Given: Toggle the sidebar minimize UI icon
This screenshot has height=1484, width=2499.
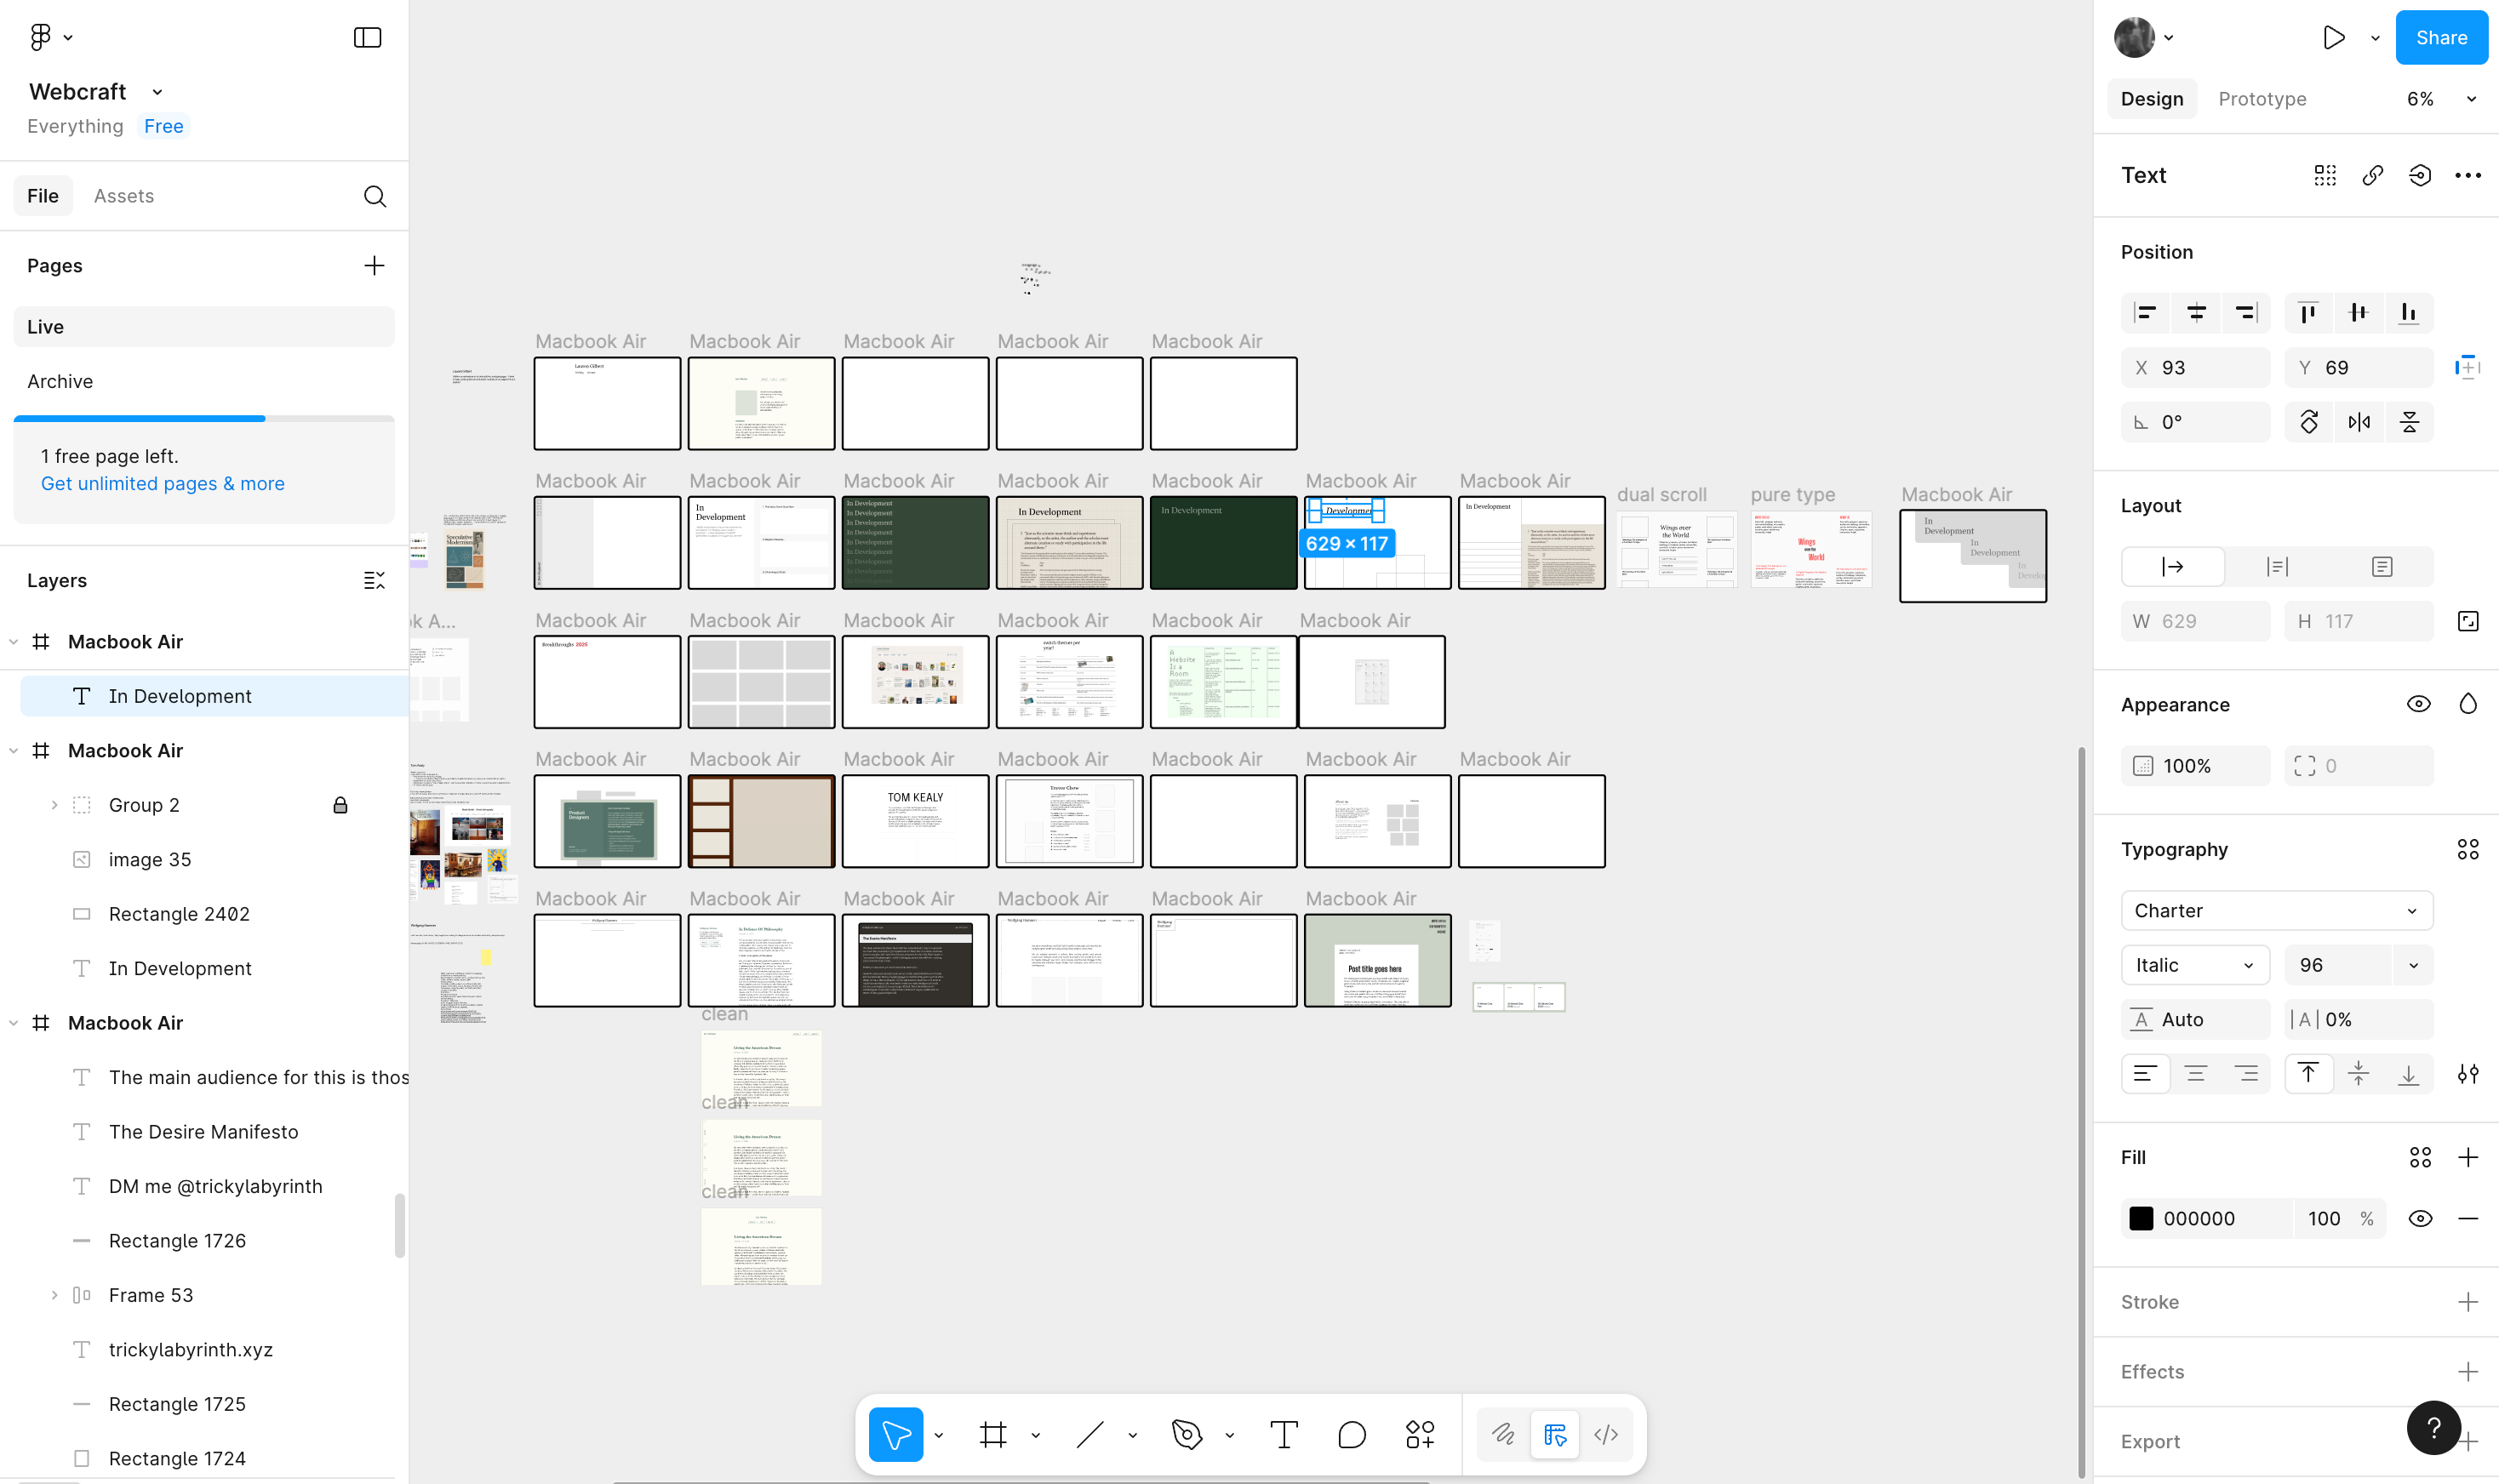Looking at the screenshot, I should 367,38.
